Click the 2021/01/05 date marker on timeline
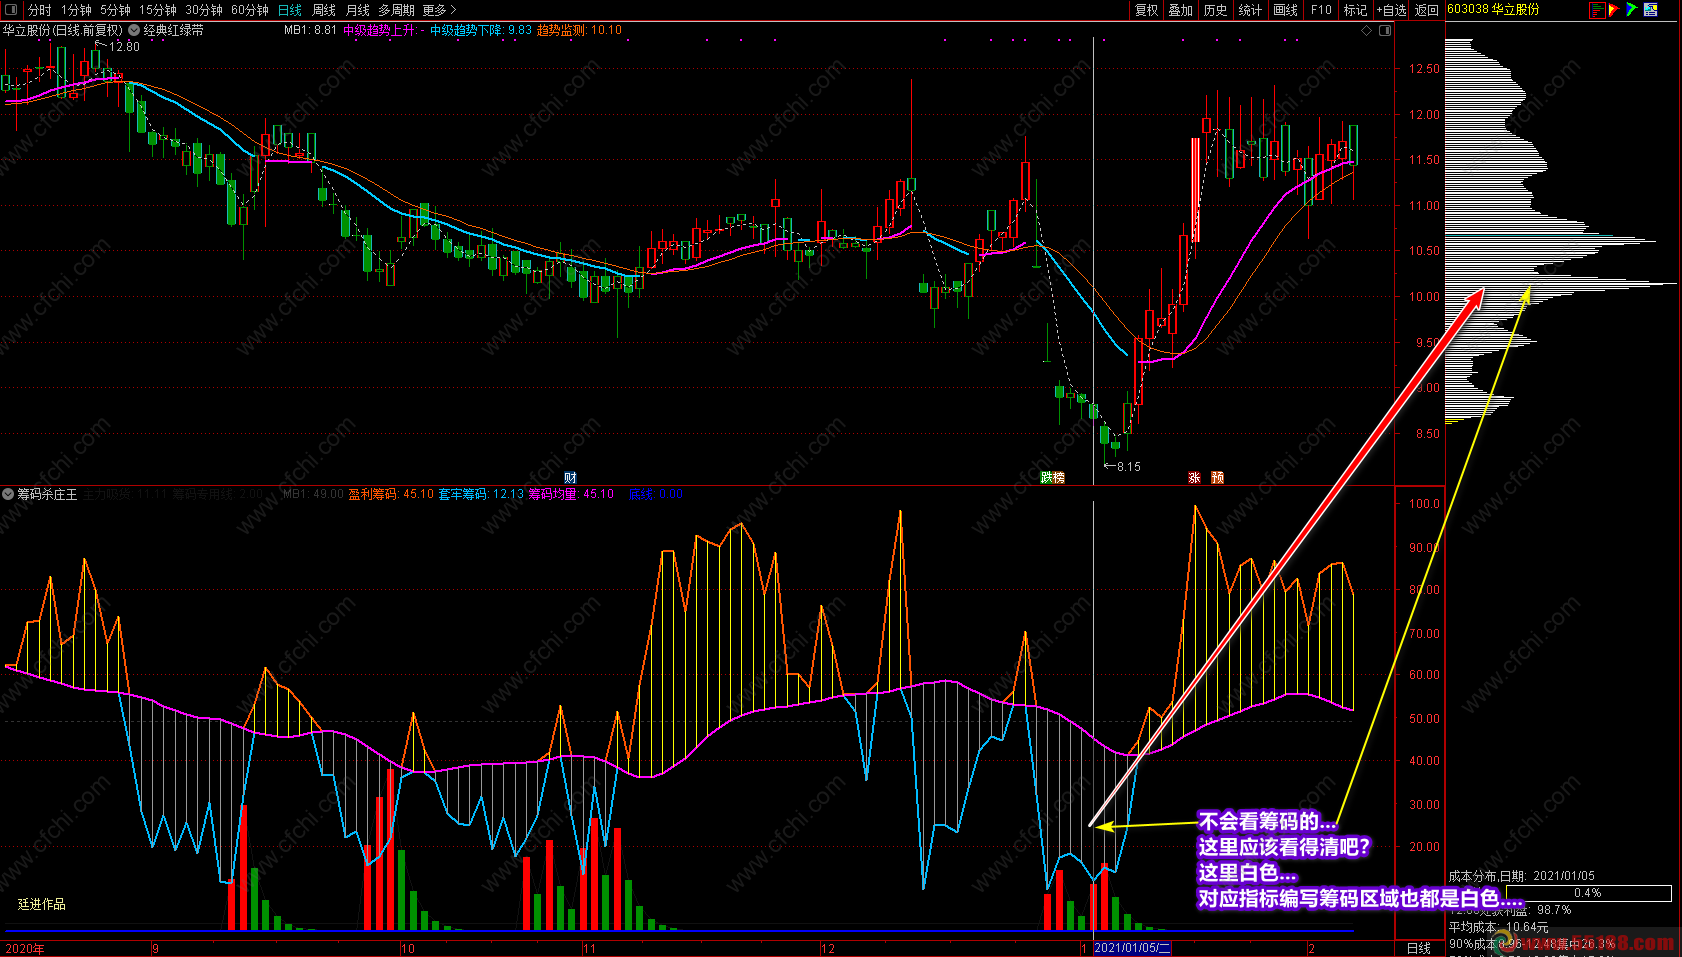 click(x=1132, y=948)
